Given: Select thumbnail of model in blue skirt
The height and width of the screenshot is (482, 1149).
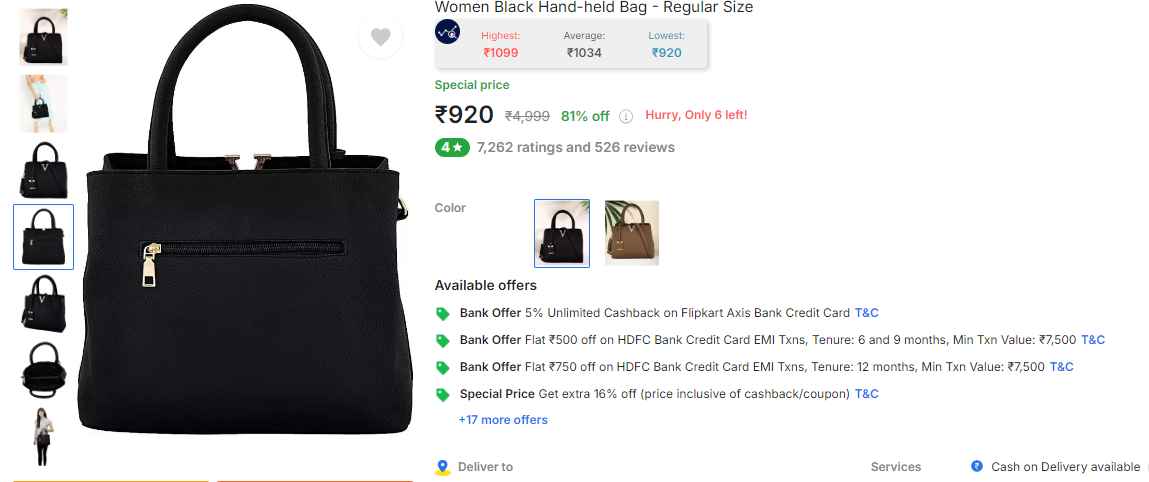Looking at the screenshot, I should (x=43, y=103).
